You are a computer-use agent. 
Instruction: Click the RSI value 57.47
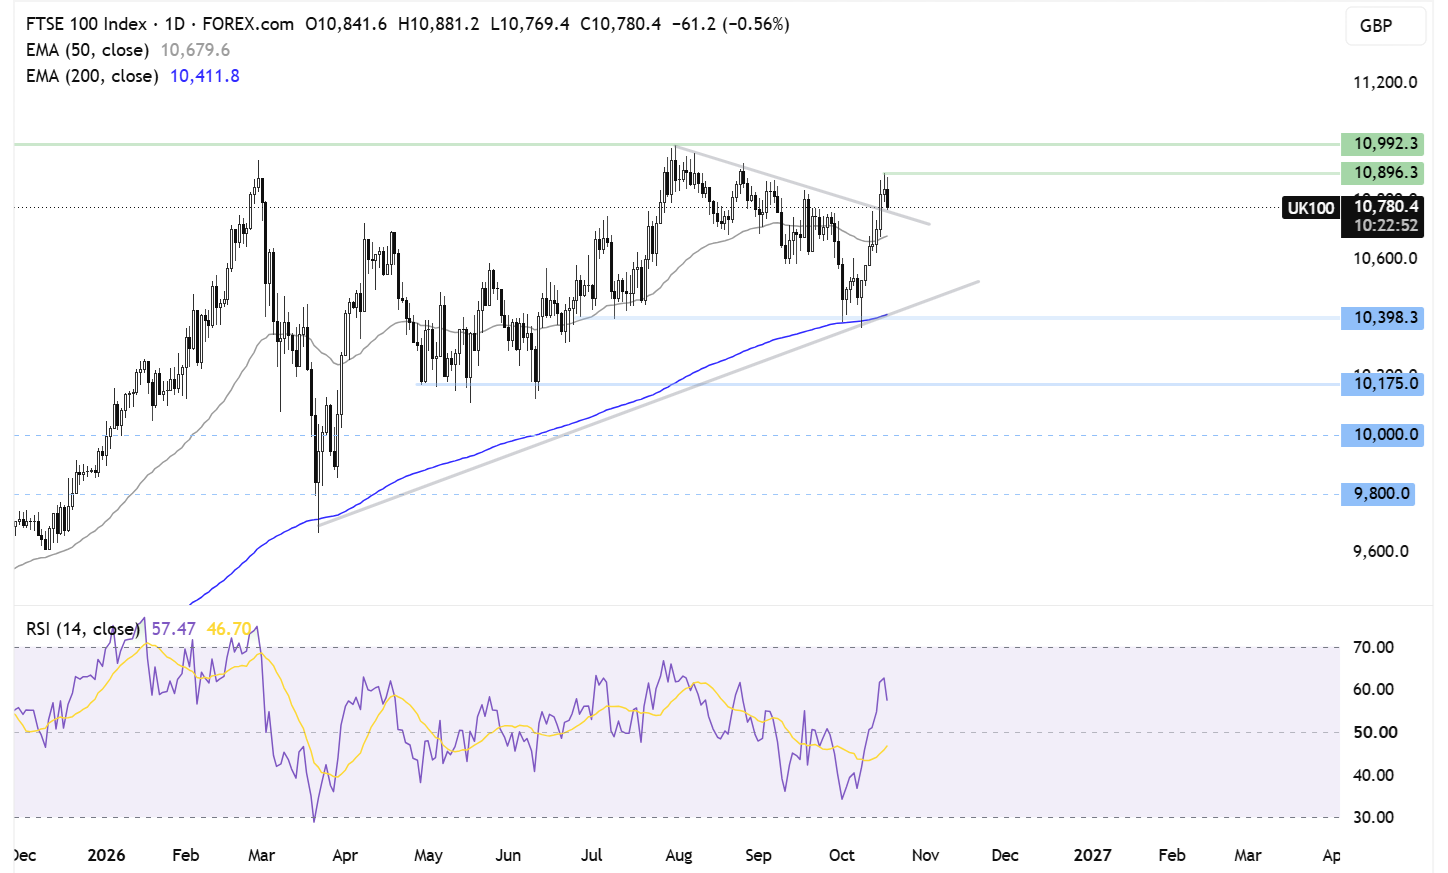click(174, 629)
